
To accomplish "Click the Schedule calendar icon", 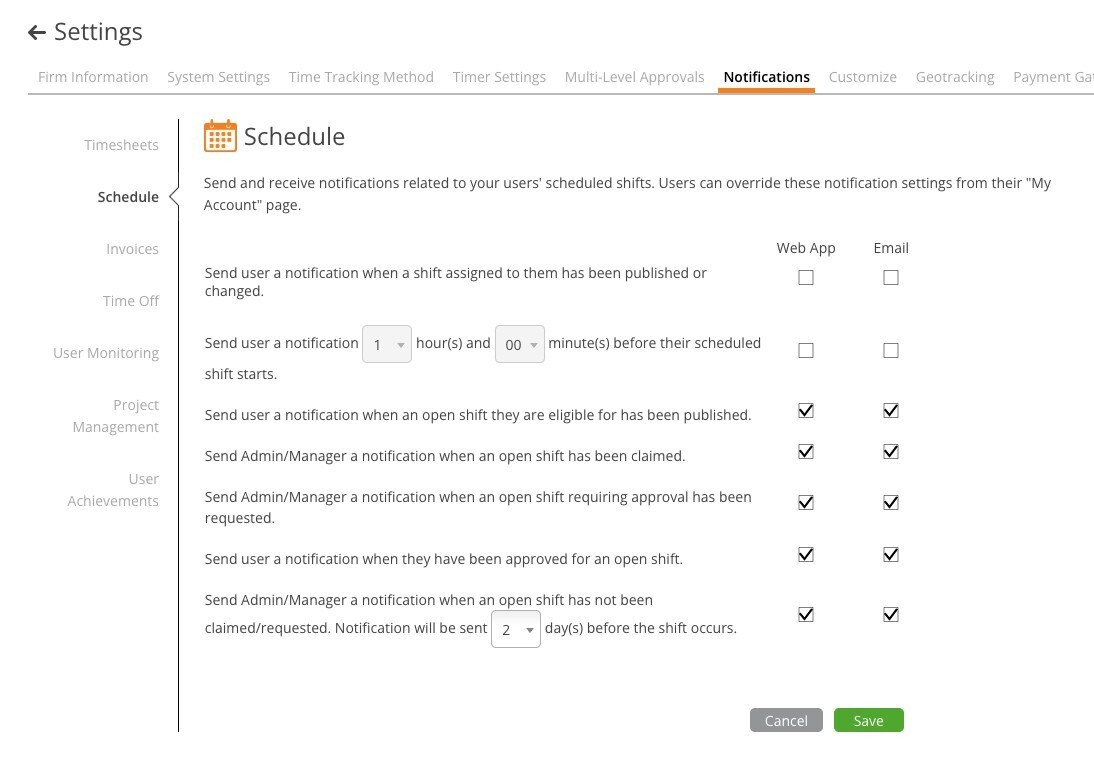I will (x=220, y=136).
